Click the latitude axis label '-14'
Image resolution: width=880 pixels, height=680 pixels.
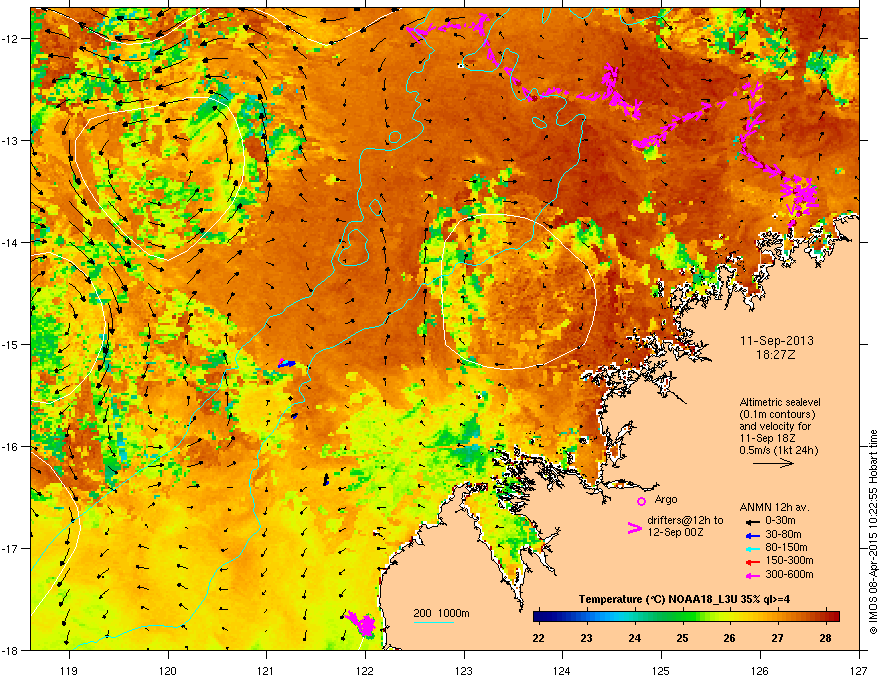pos(10,242)
